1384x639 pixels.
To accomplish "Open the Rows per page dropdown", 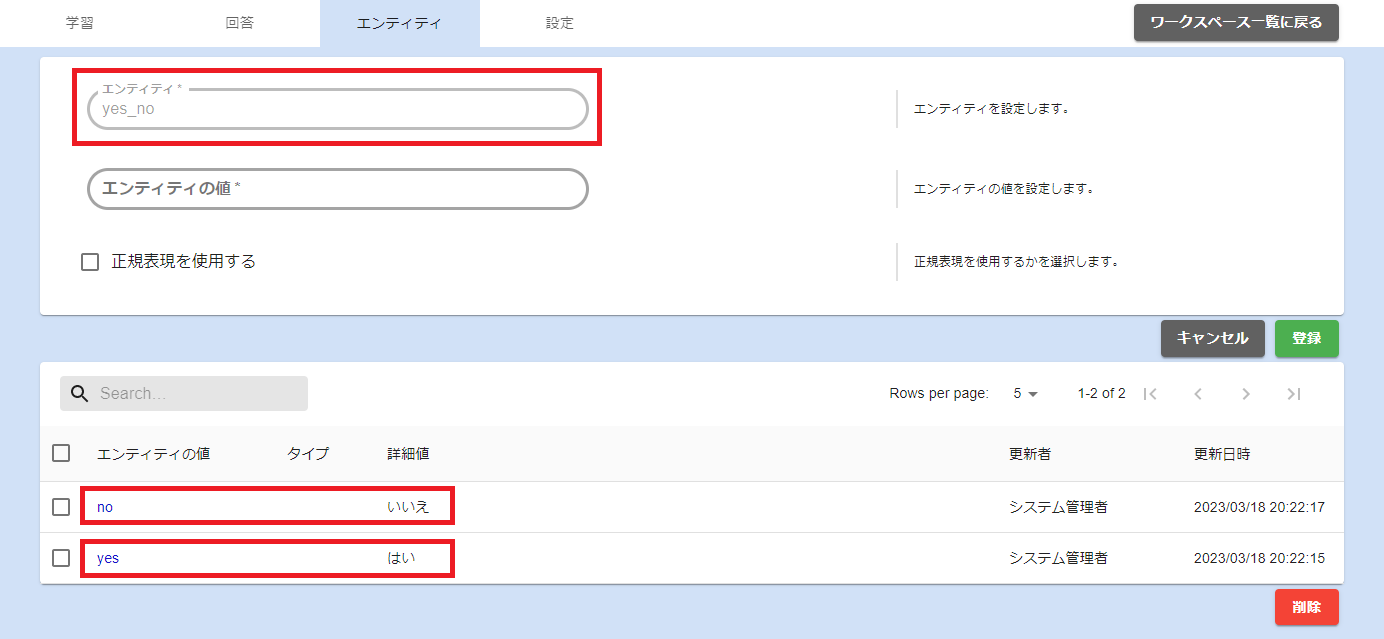I will tap(1025, 394).
